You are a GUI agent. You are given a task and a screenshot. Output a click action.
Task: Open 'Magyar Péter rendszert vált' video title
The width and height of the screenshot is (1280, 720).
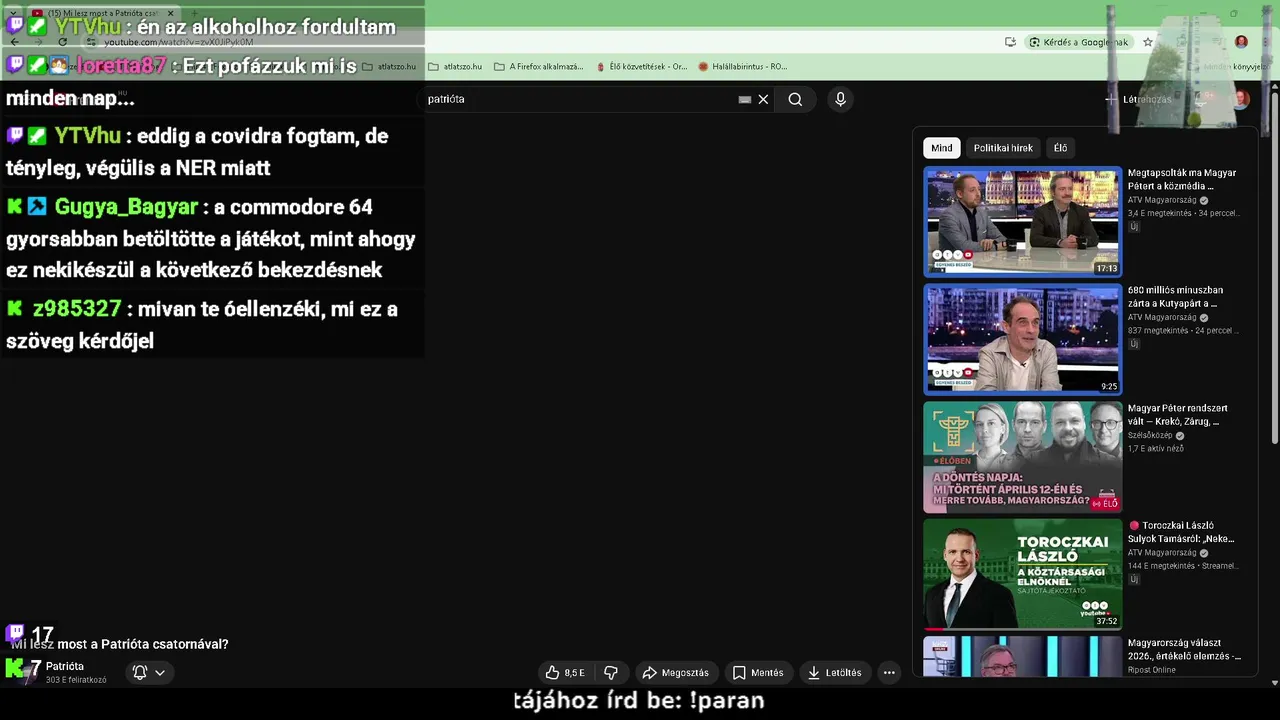[x=1178, y=415]
